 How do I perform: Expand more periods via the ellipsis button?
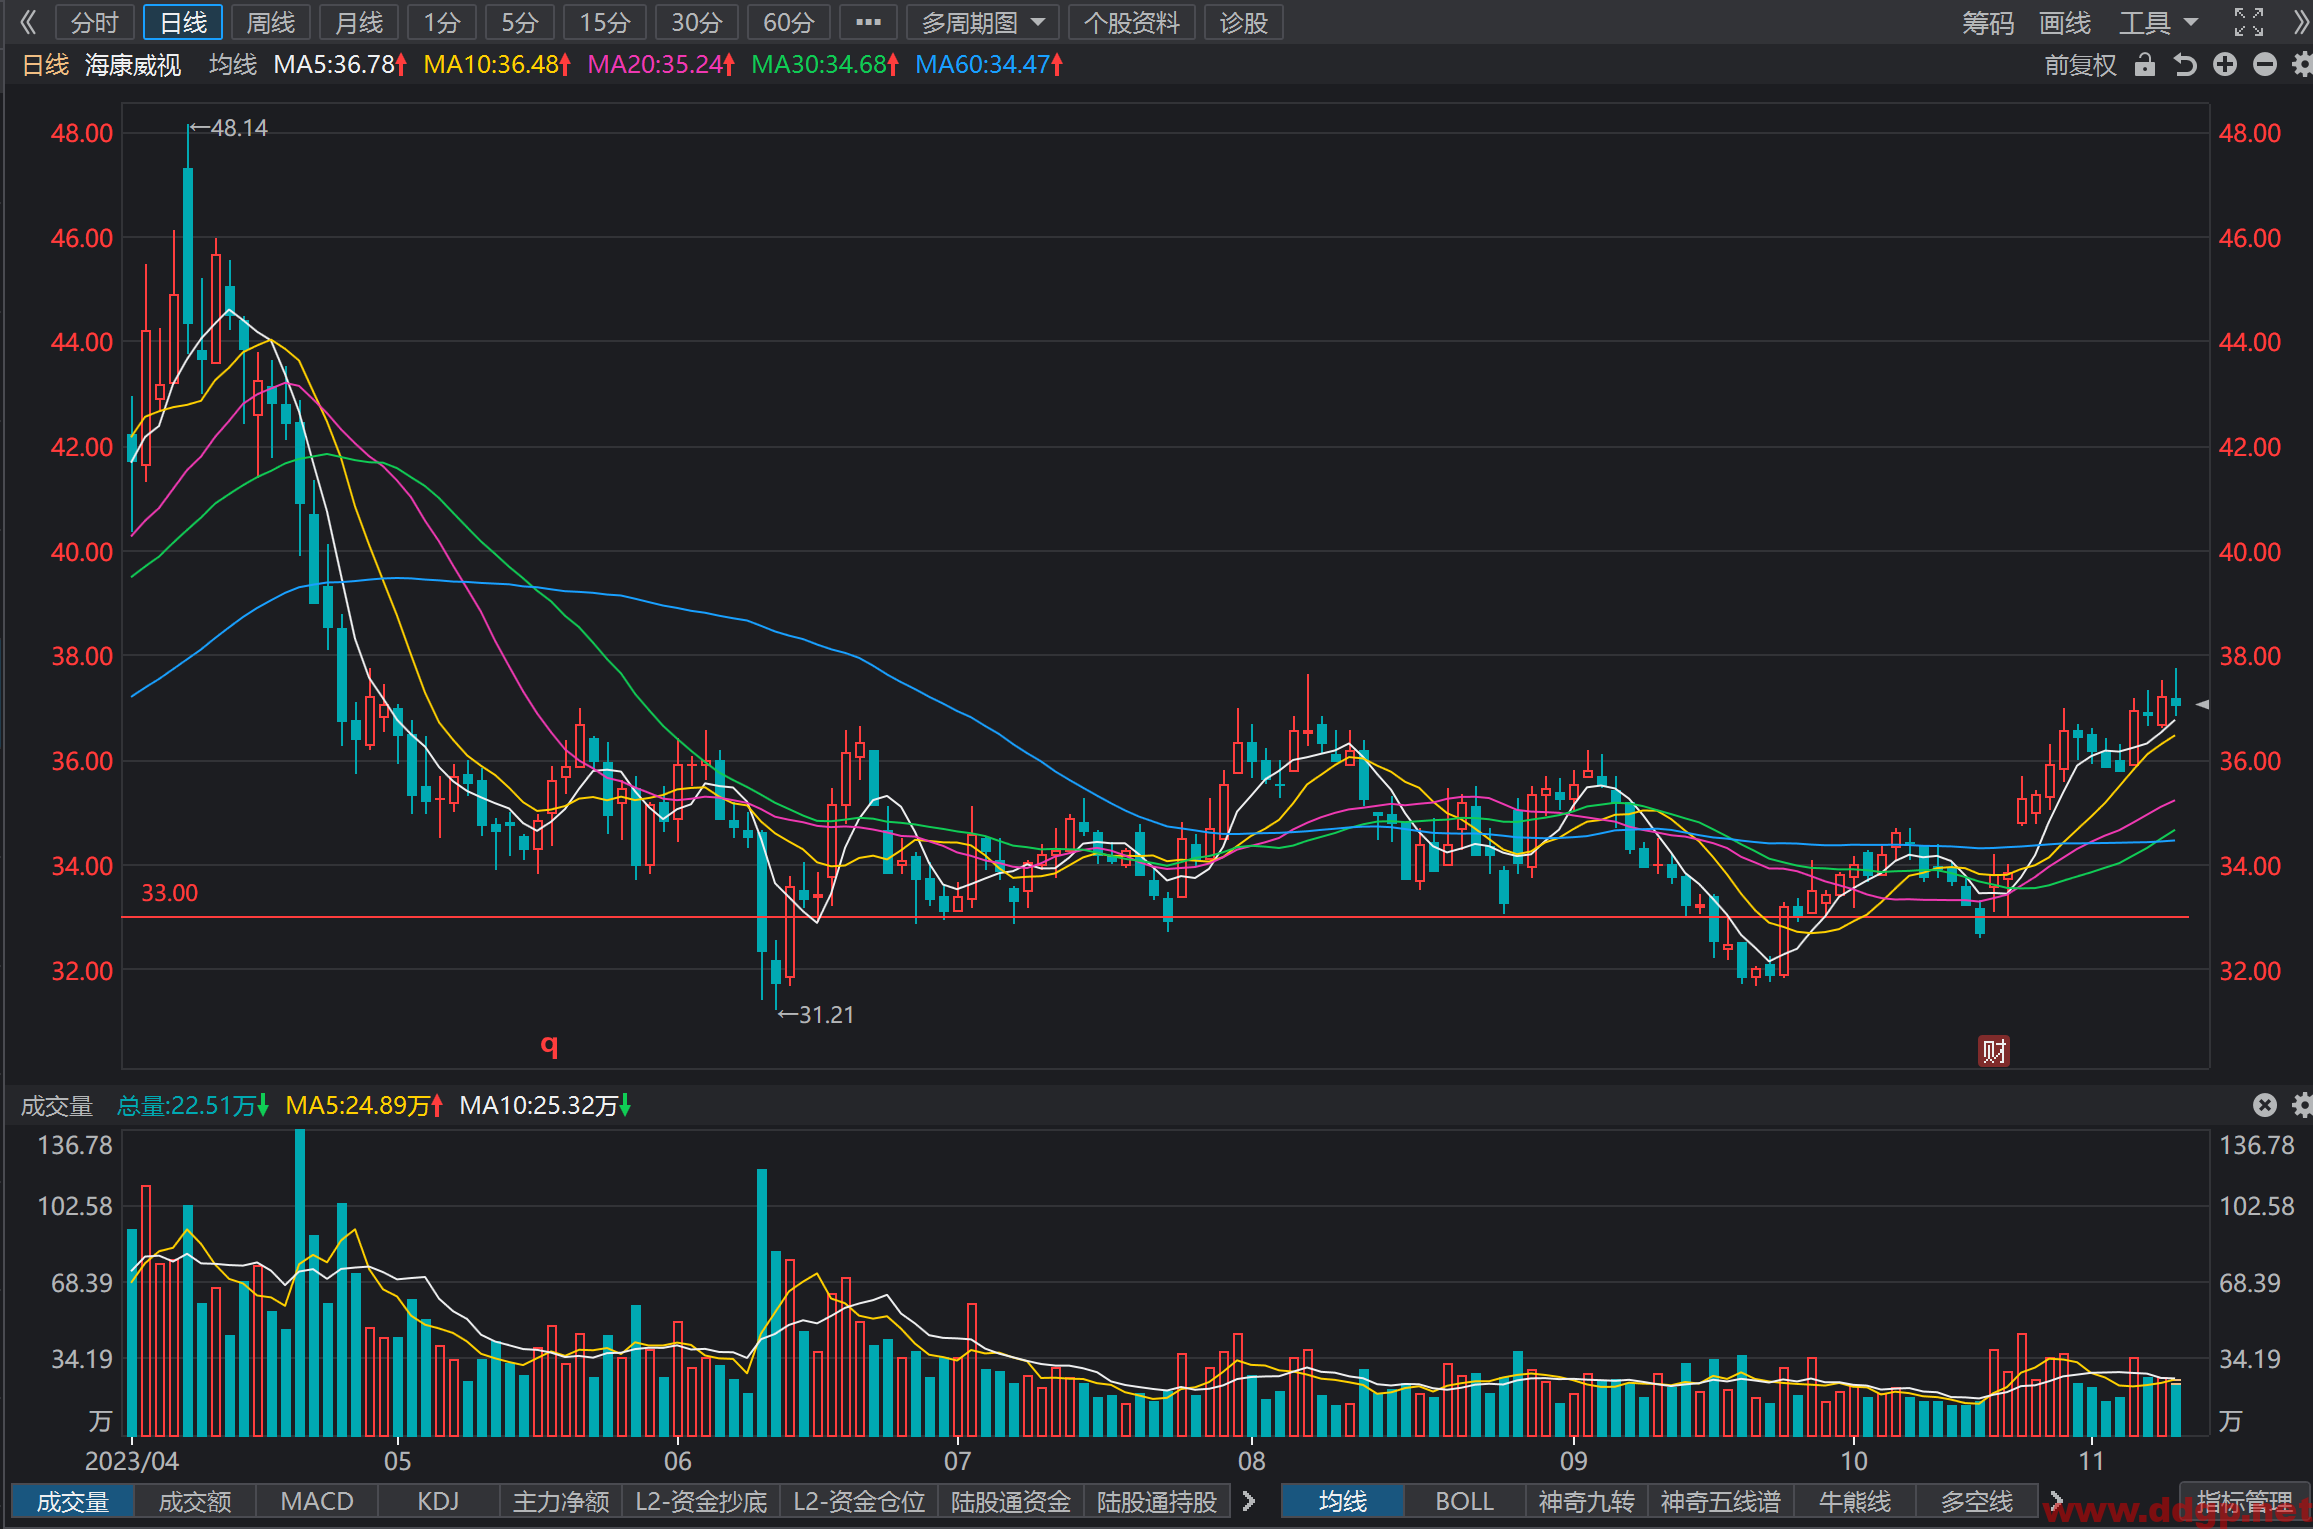(x=868, y=22)
